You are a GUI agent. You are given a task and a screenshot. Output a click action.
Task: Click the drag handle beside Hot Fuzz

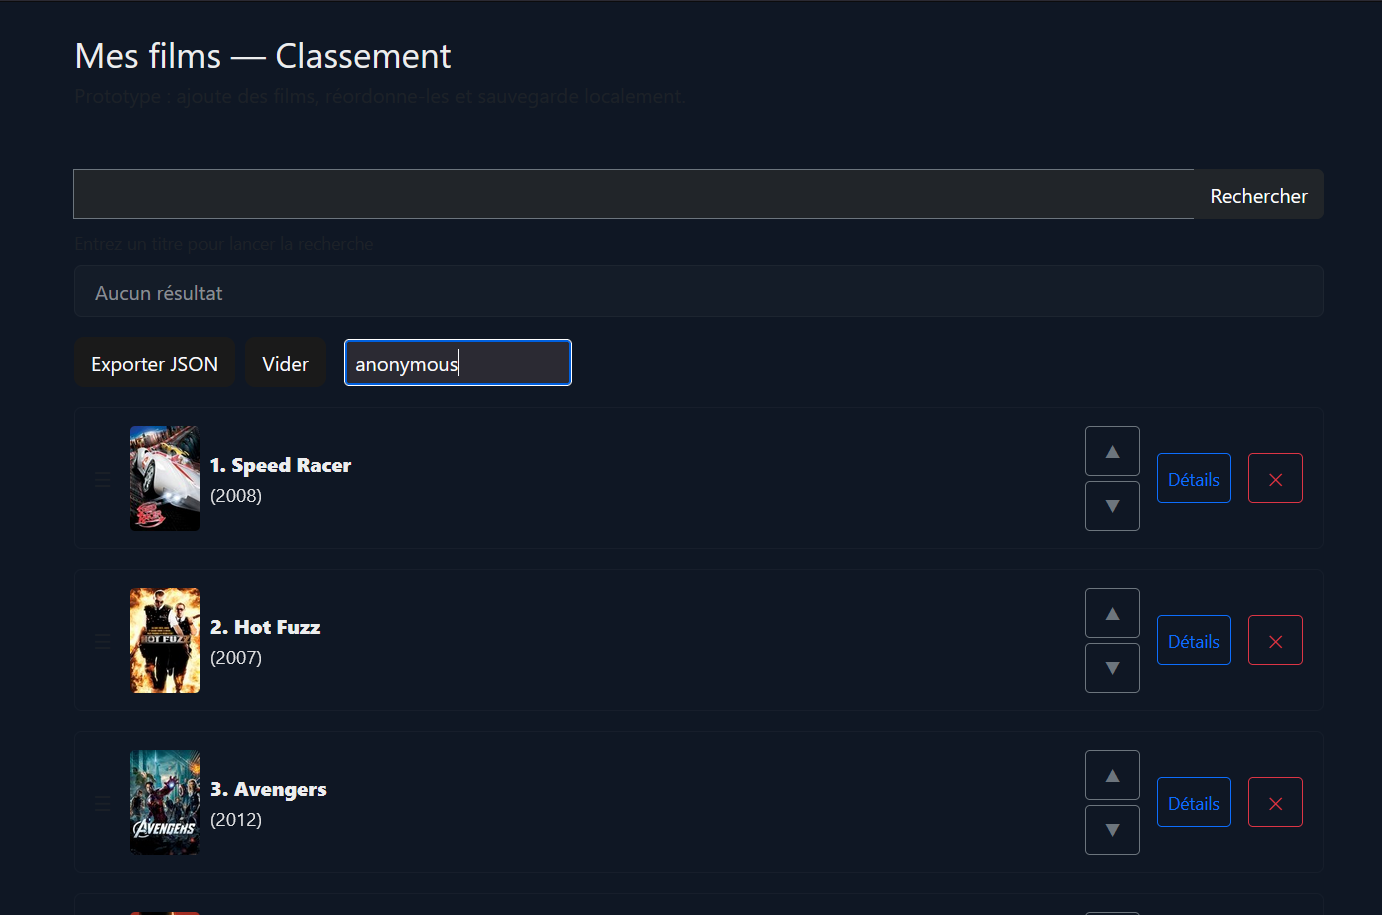click(103, 641)
